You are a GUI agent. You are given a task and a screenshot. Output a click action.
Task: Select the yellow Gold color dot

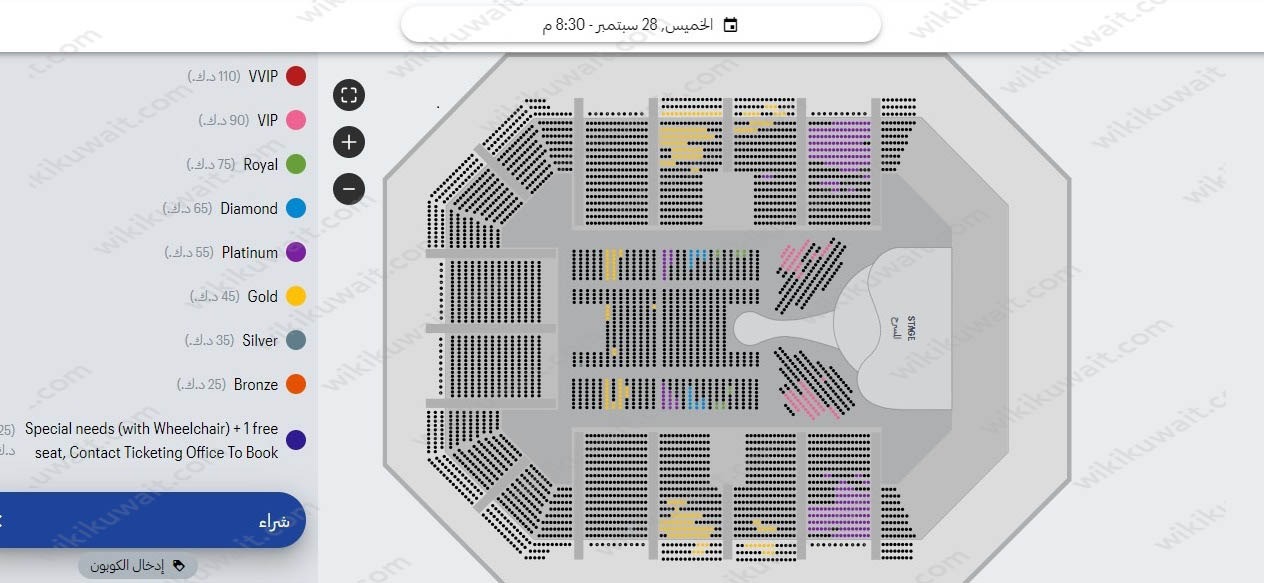click(x=296, y=296)
